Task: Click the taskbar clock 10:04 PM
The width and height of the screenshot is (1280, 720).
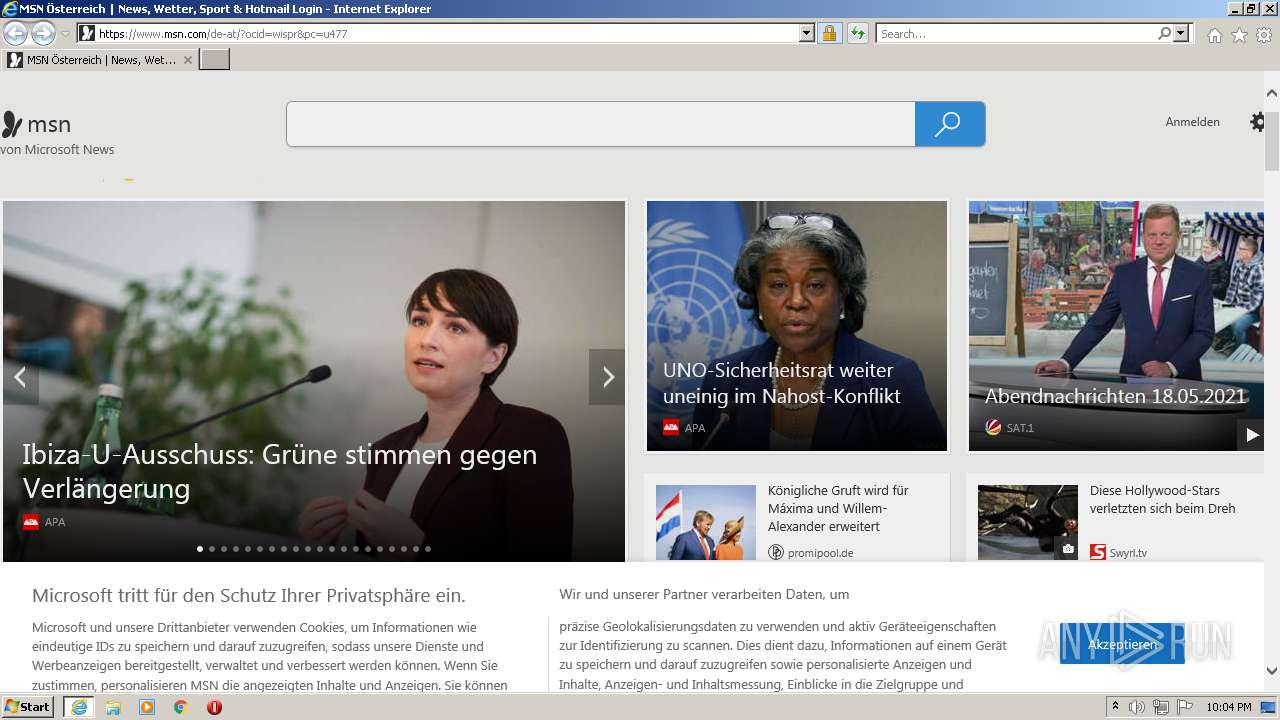Action: click(1229, 707)
